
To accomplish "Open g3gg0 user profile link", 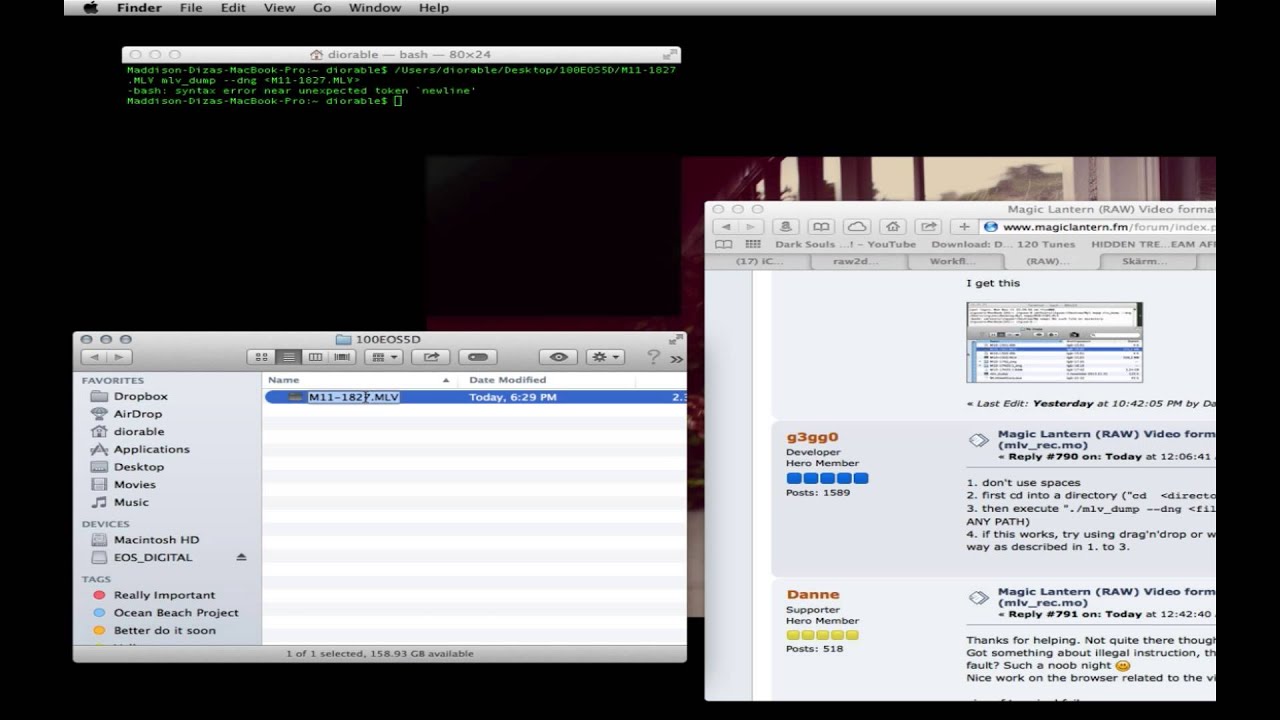I will click(x=812, y=437).
